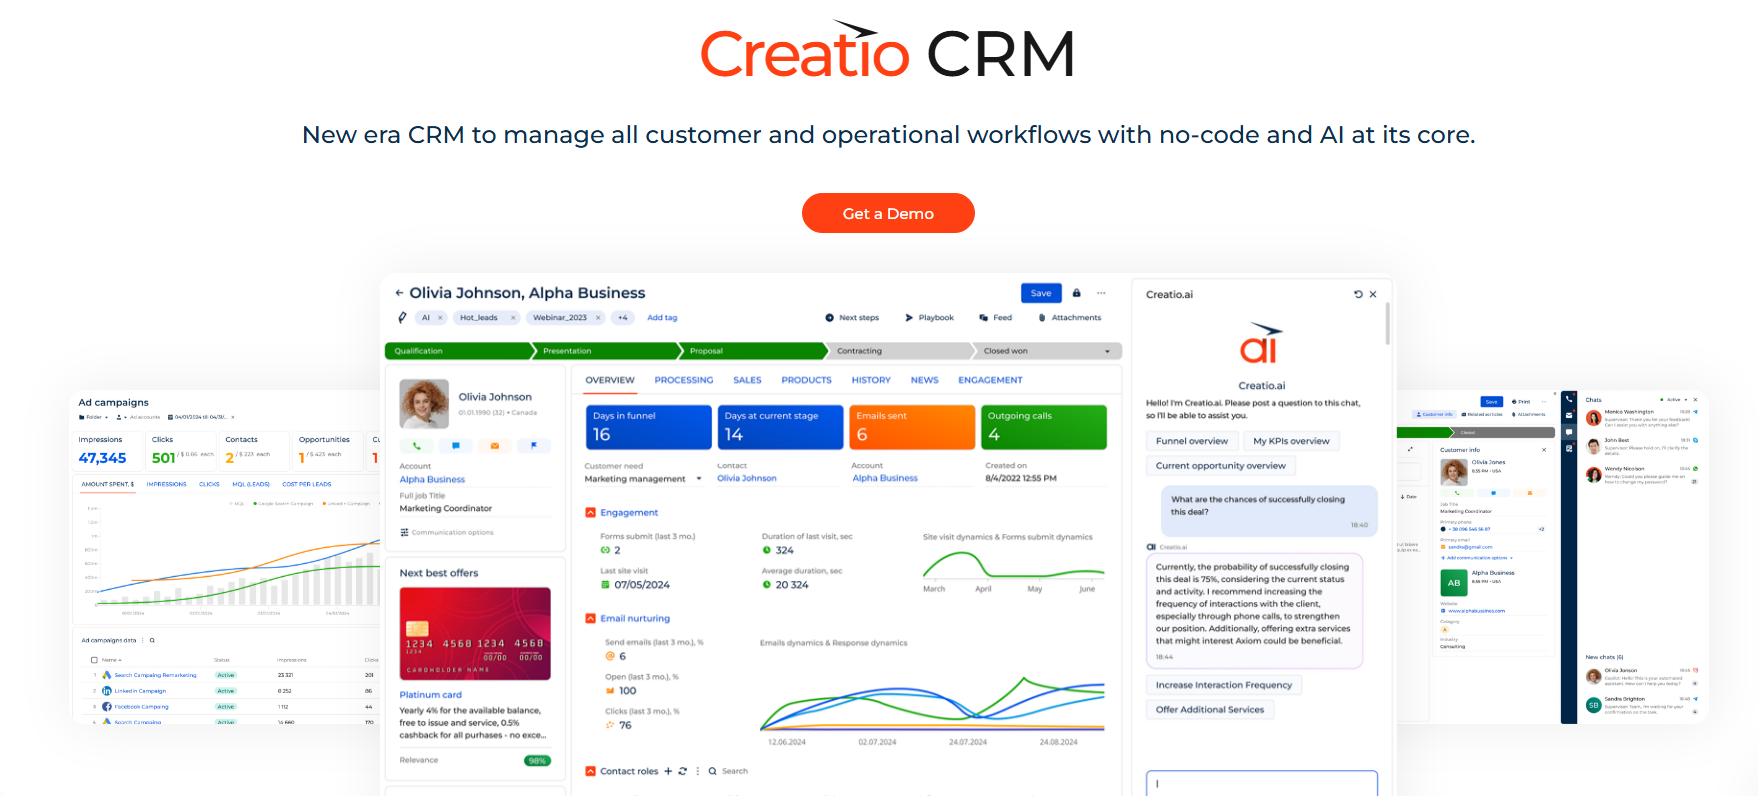Open Alpha Business link under the Account field
The width and height of the screenshot is (1758, 796).
(x=885, y=478)
